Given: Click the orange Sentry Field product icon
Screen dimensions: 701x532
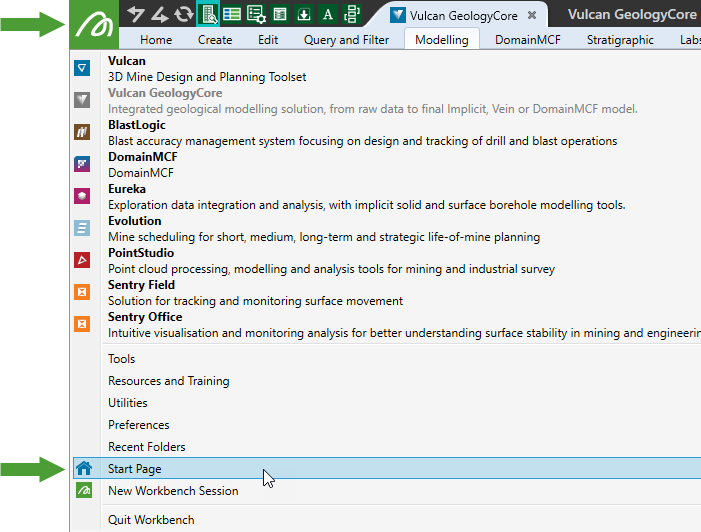Looking at the screenshot, I should (82, 292).
